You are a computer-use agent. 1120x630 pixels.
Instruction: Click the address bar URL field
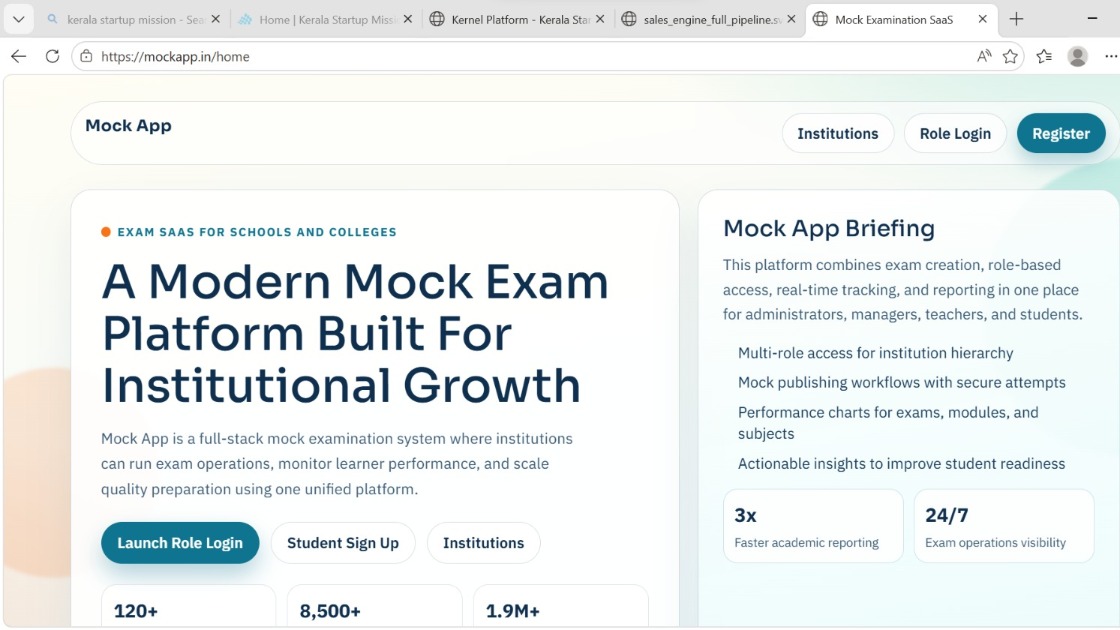[x=500, y=57]
